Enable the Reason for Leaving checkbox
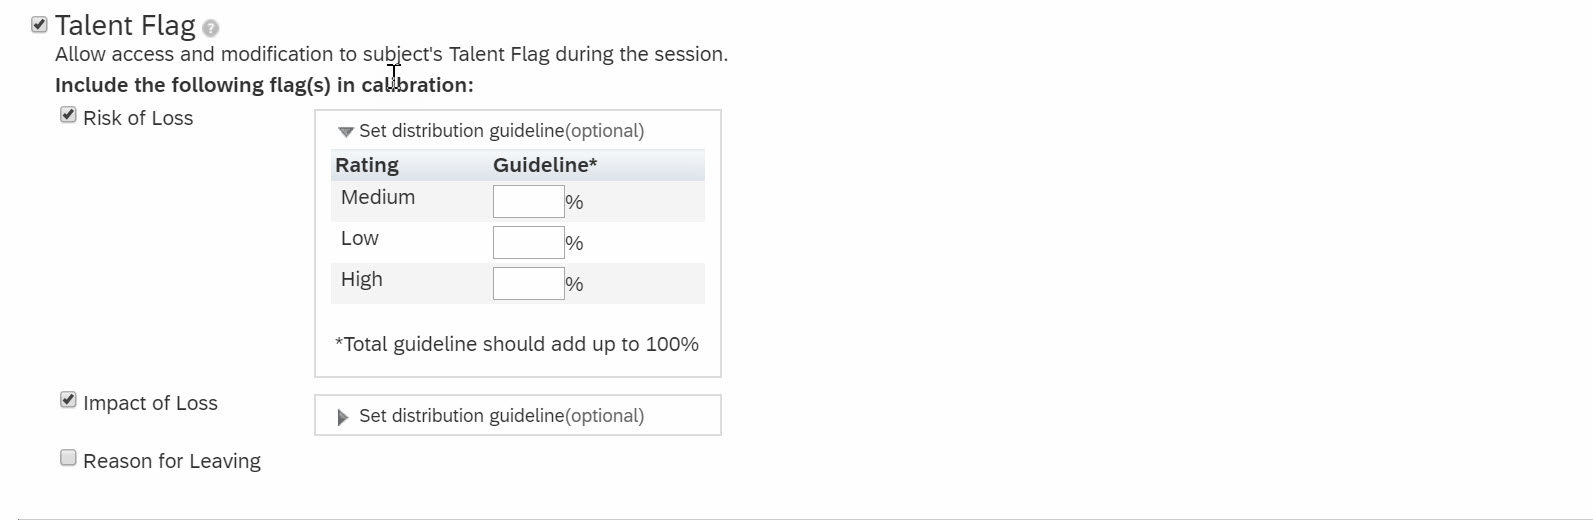Screen dimensions: 1593x520 tap(68, 458)
